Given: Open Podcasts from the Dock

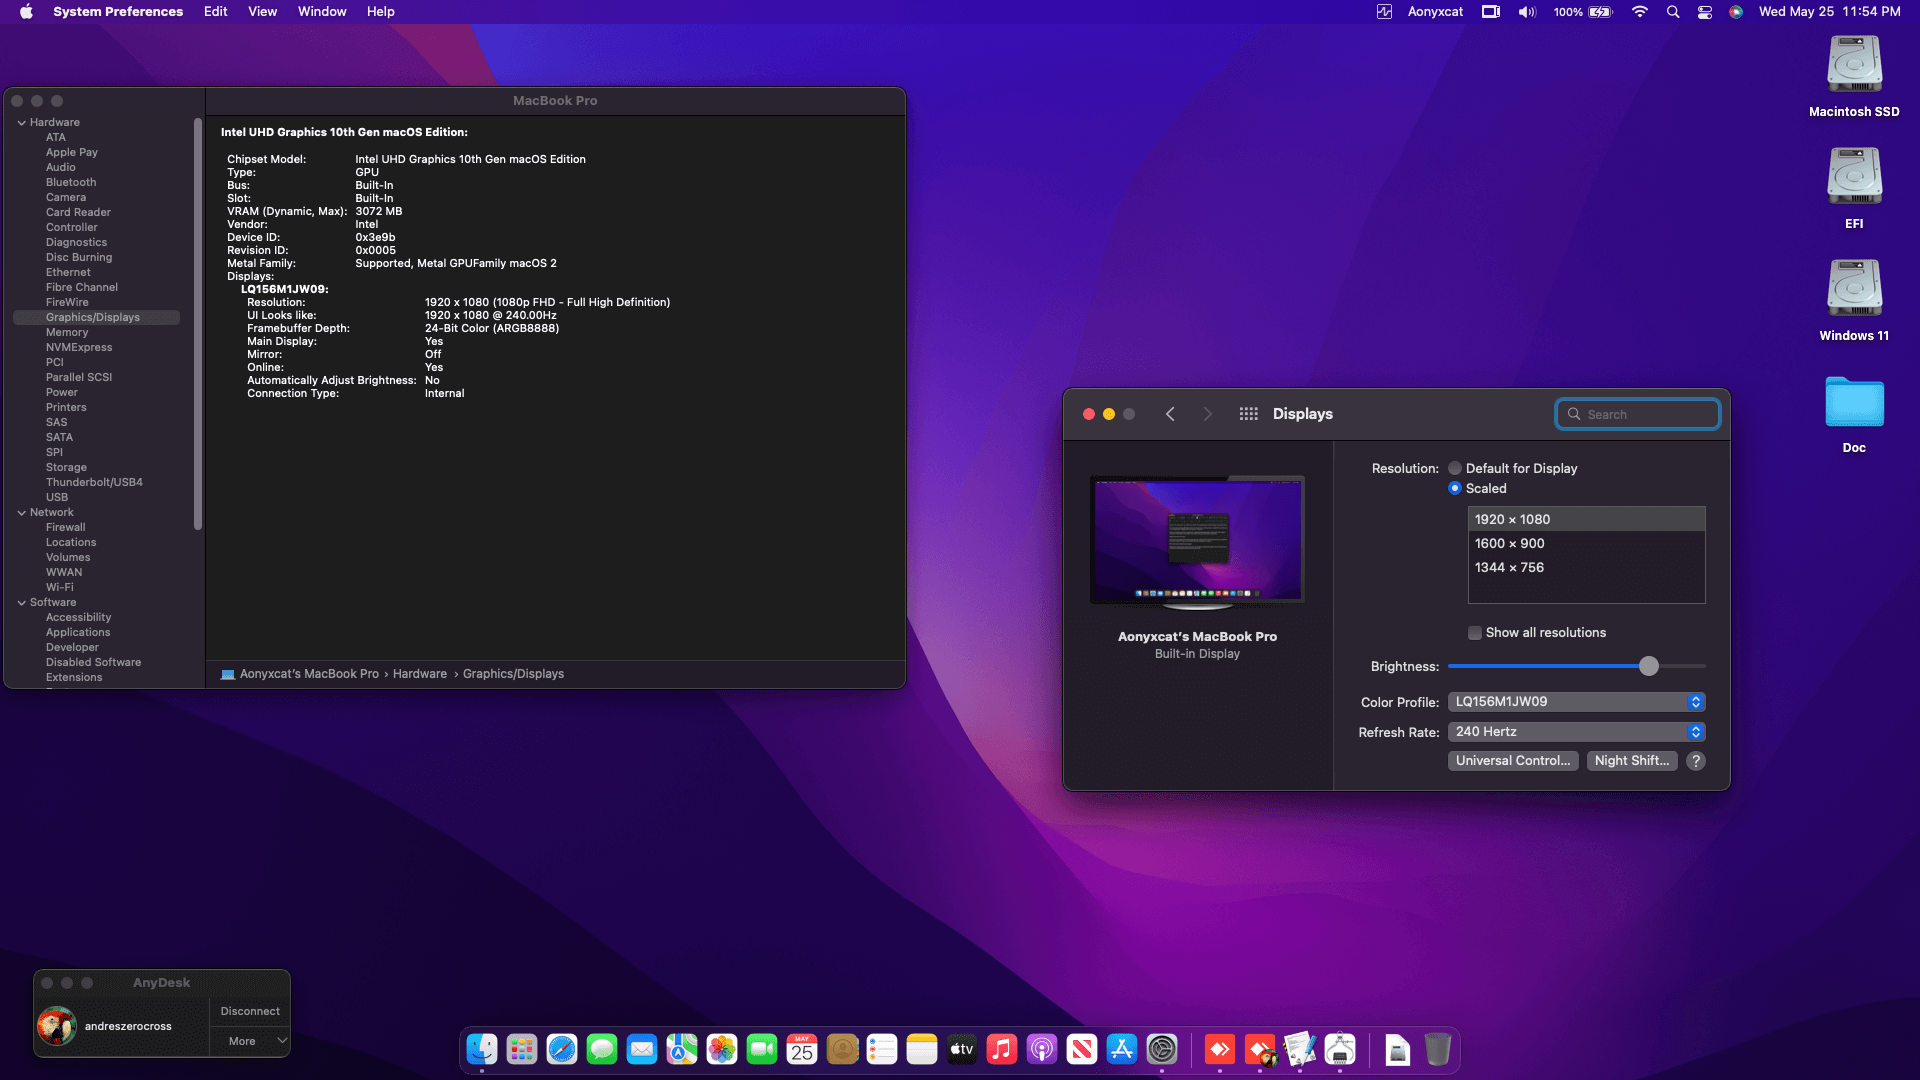Looking at the screenshot, I should pyautogui.click(x=1042, y=1049).
